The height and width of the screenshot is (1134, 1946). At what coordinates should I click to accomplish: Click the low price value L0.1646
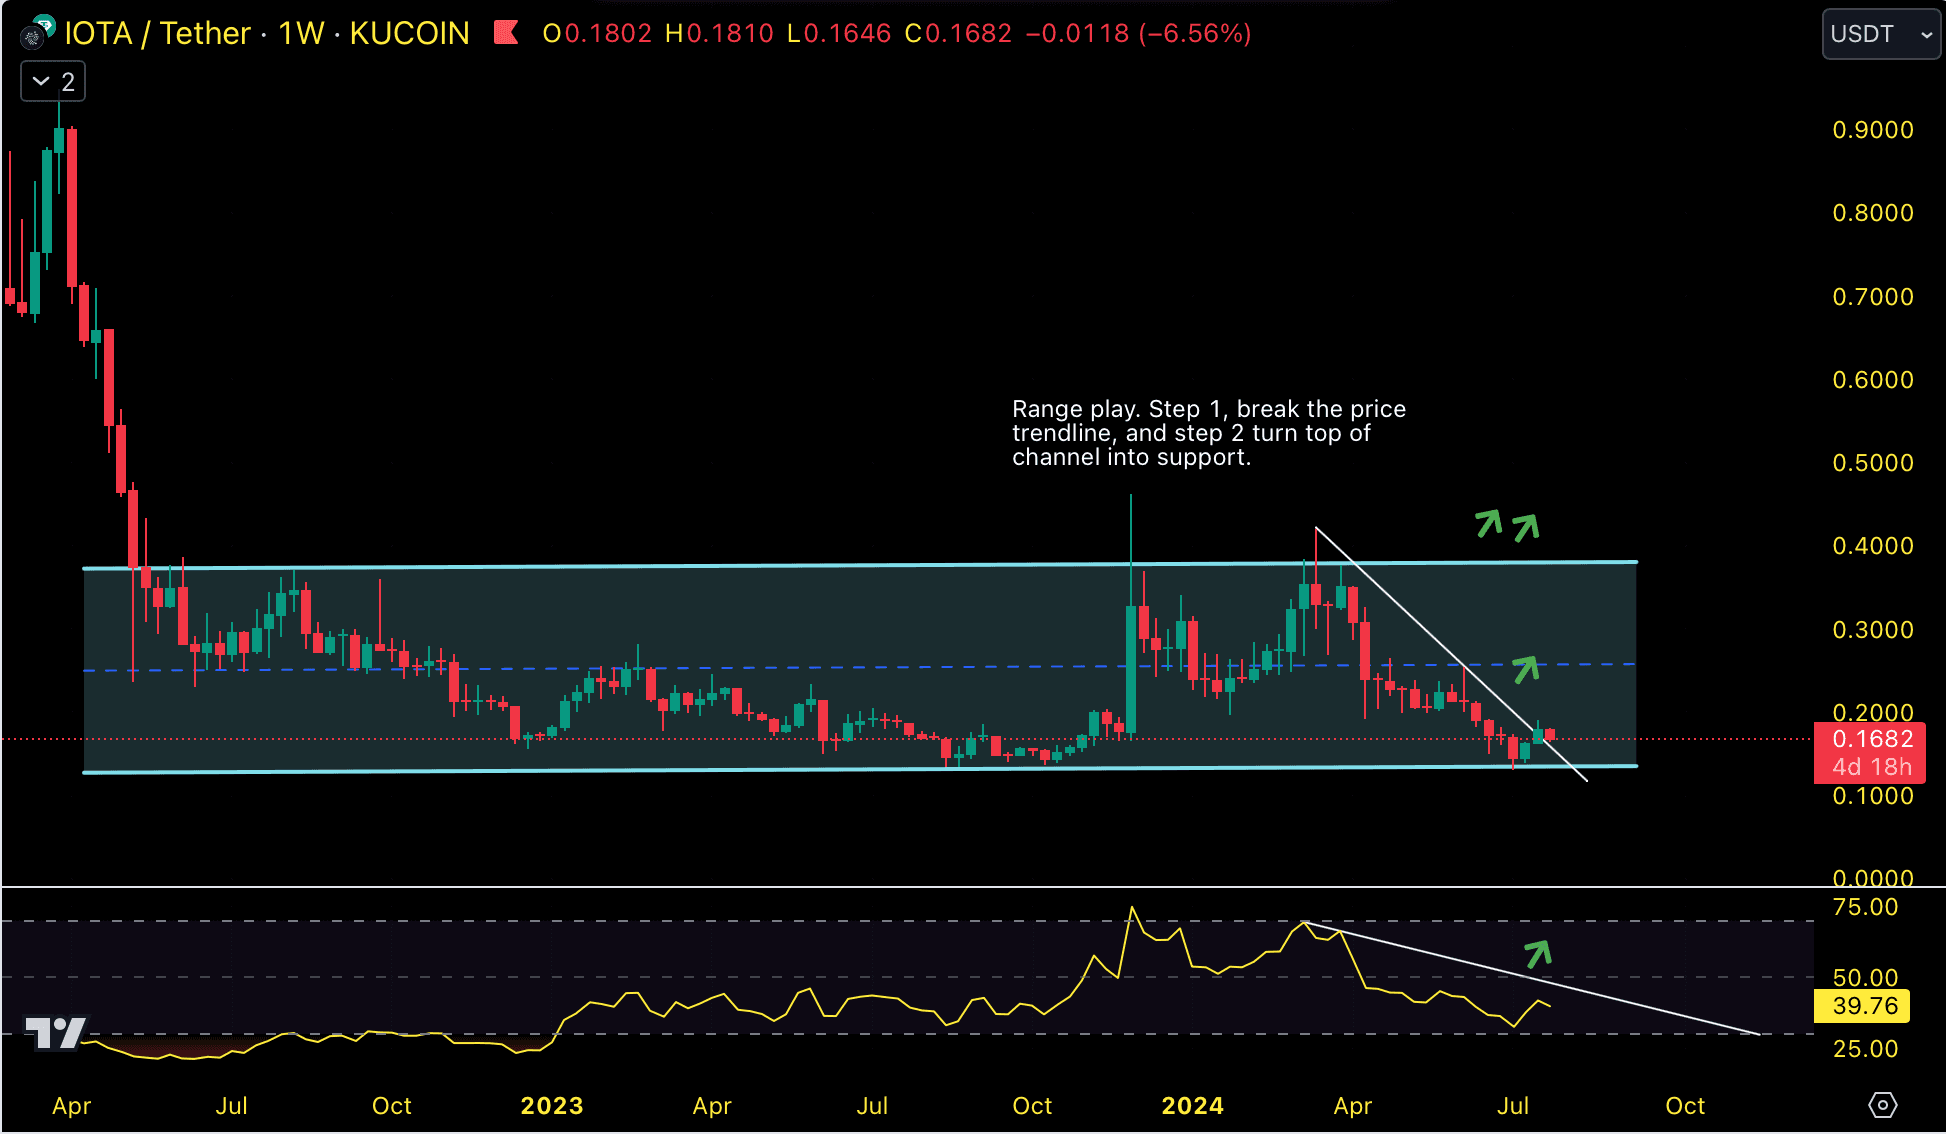[x=839, y=33]
